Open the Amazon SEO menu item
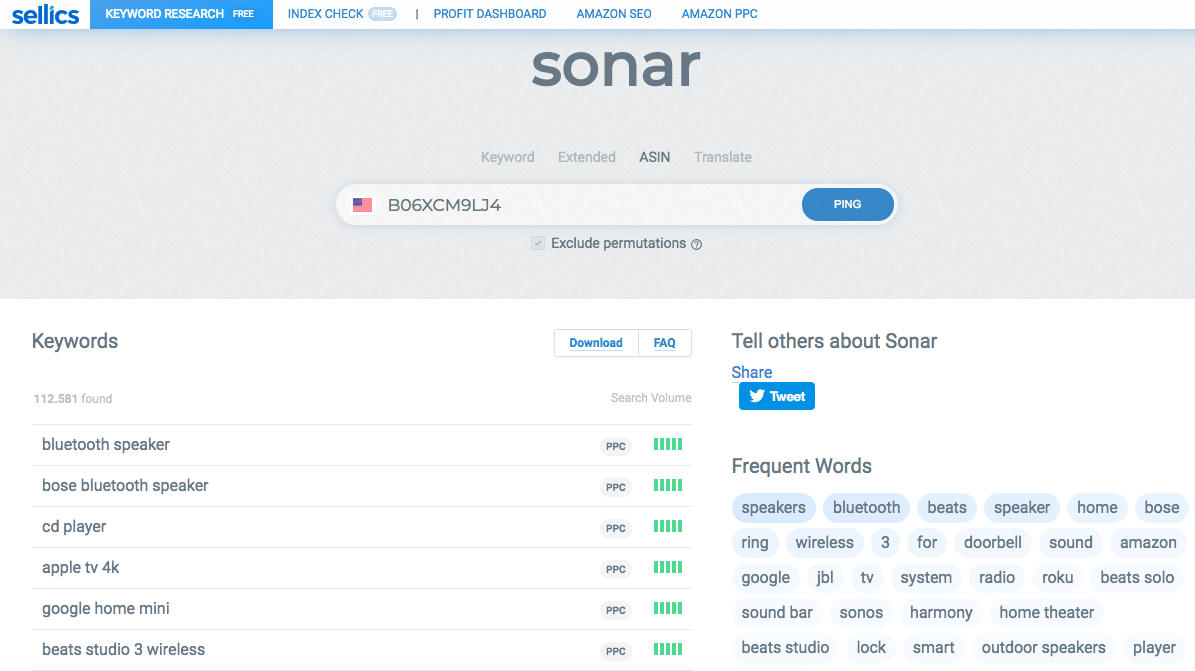Image resolution: width=1195 pixels, height=671 pixels. [x=614, y=14]
